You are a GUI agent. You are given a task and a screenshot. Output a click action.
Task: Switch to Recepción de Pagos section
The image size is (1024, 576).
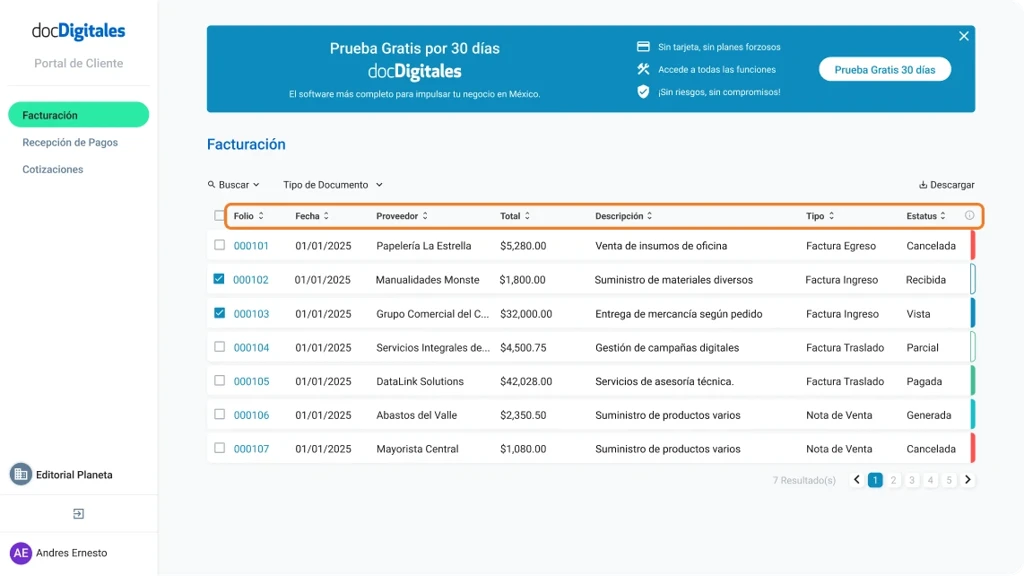70,142
